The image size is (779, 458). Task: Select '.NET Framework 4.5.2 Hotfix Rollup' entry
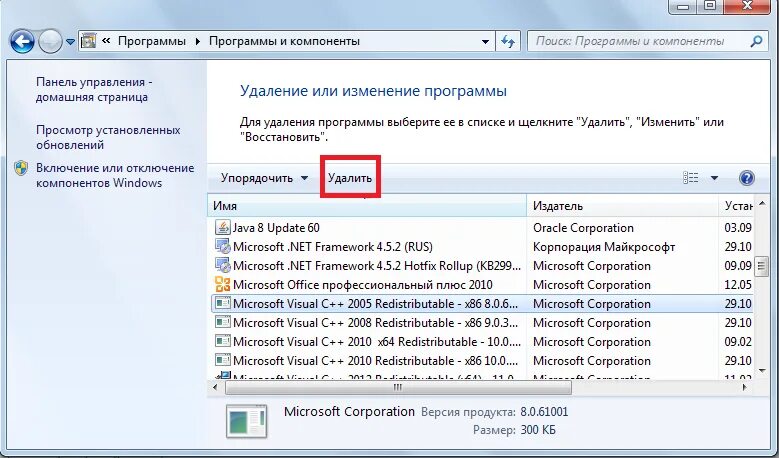point(482,266)
